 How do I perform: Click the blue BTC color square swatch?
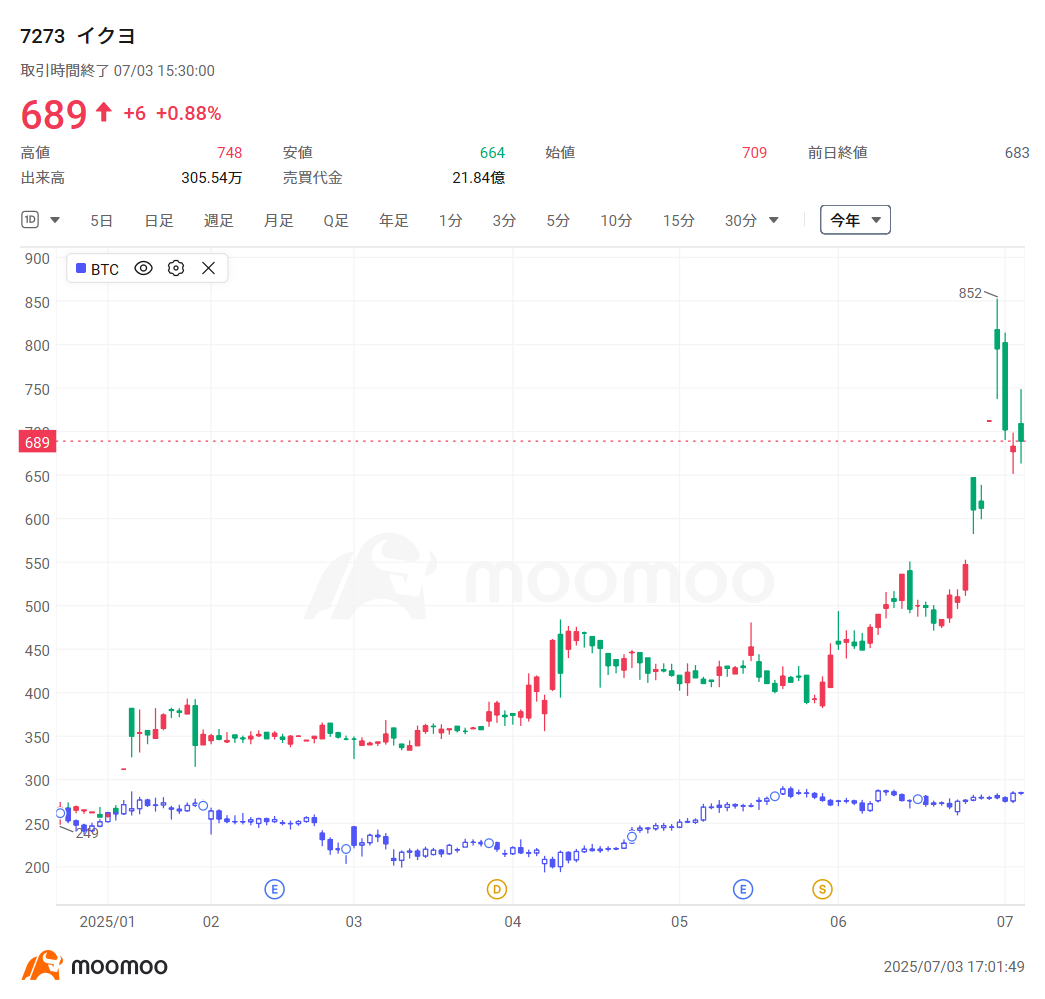tap(81, 268)
